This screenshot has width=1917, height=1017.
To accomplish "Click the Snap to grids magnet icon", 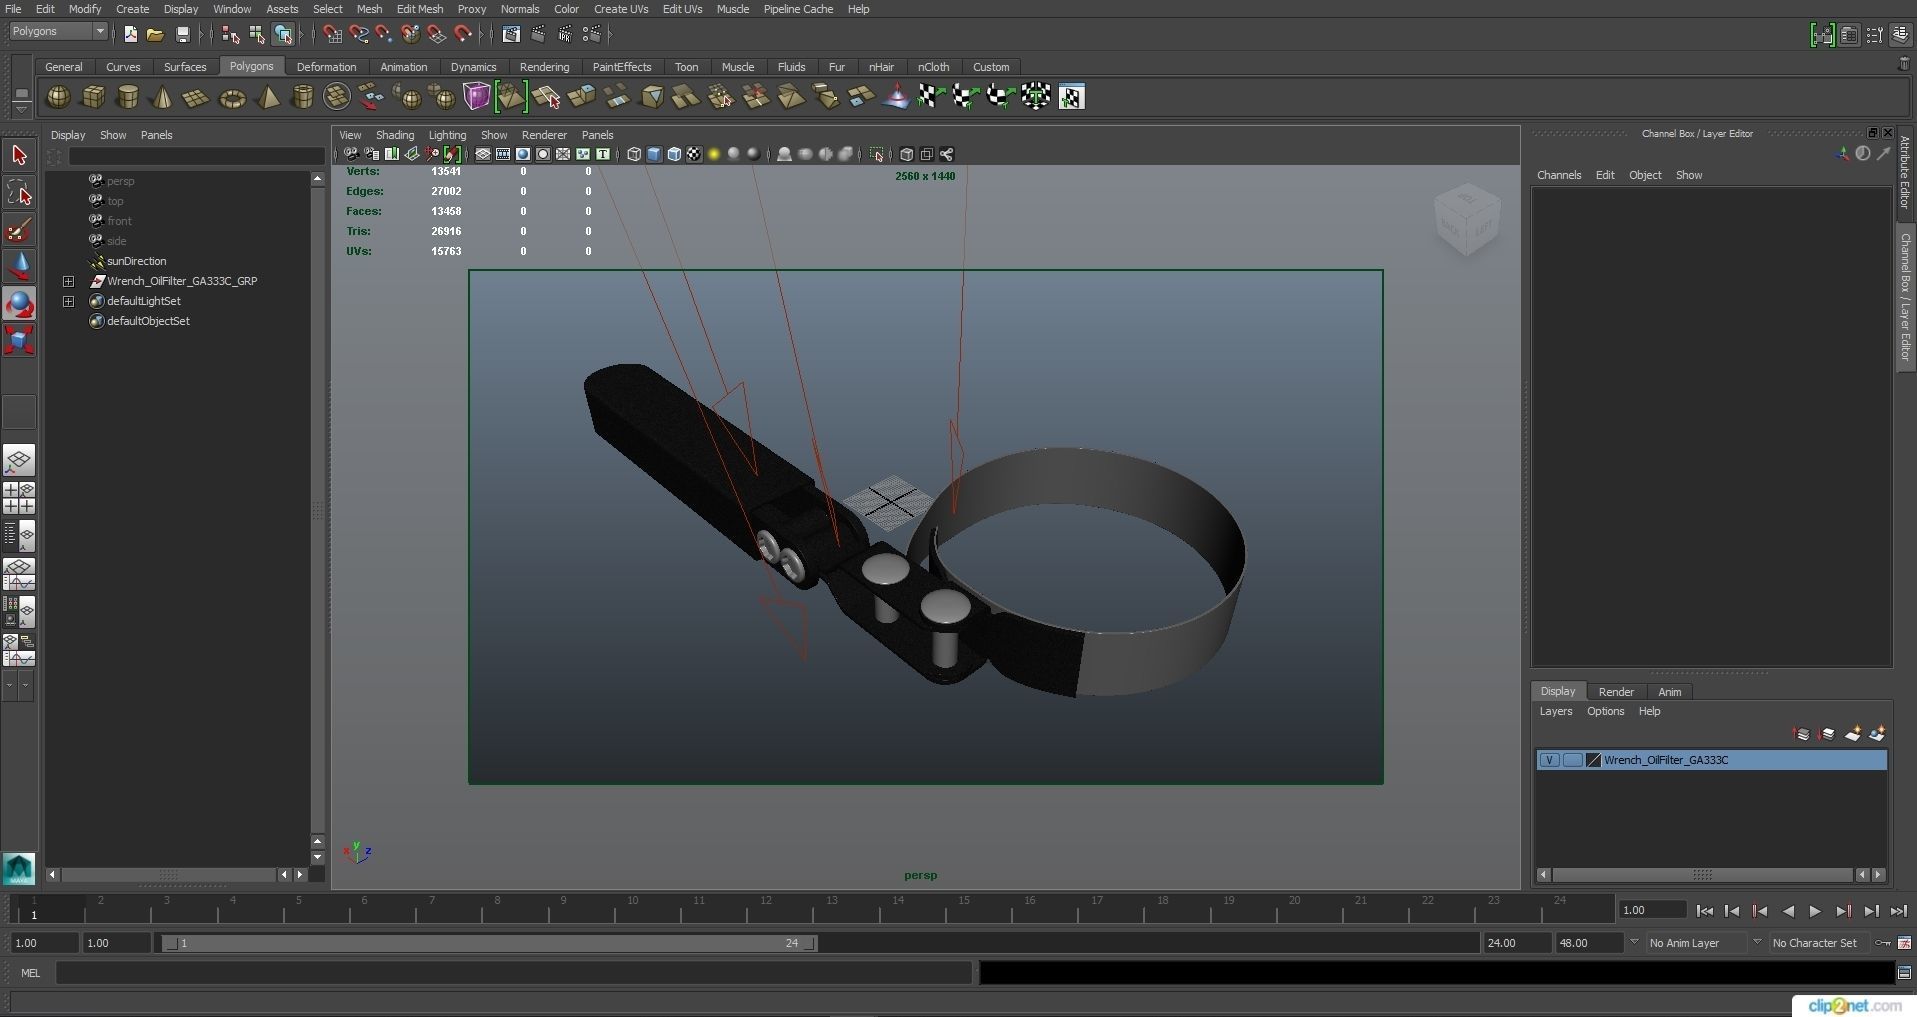I will tap(333, 35).
